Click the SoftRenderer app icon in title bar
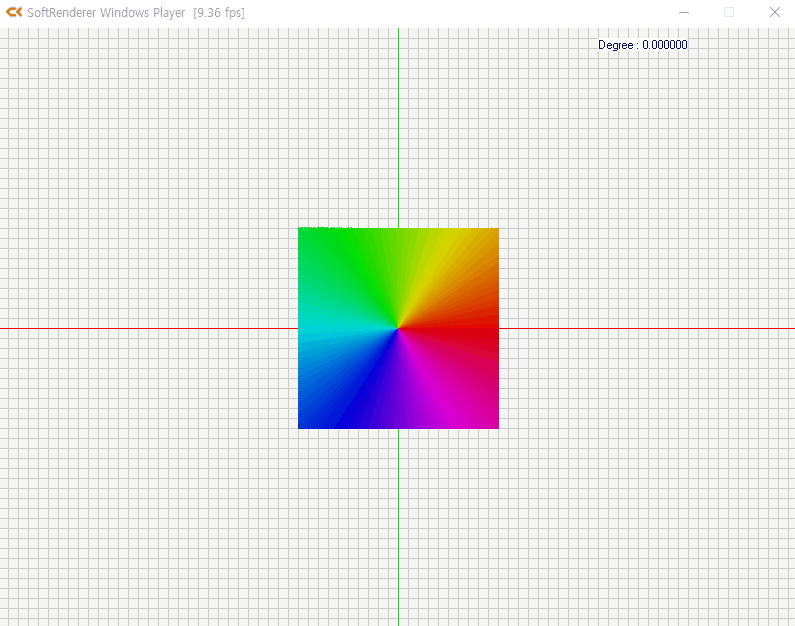795x626 pixels. [x=14, y=12]
